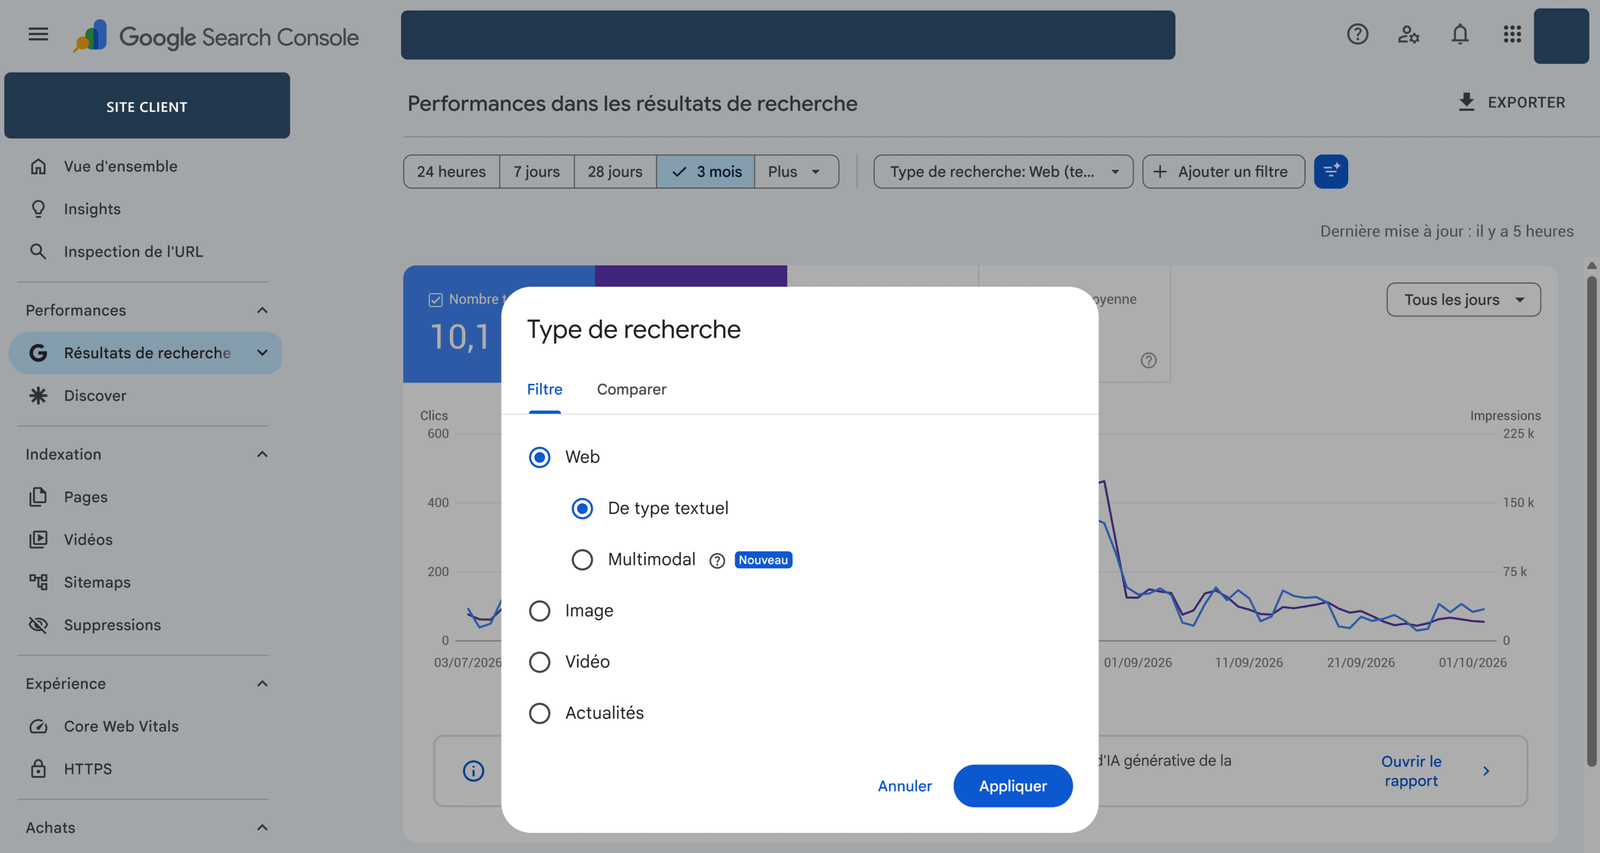Click the help icon under position moyenne
This screenshot has width=1600, height=853.
[x=1149, y=360]
